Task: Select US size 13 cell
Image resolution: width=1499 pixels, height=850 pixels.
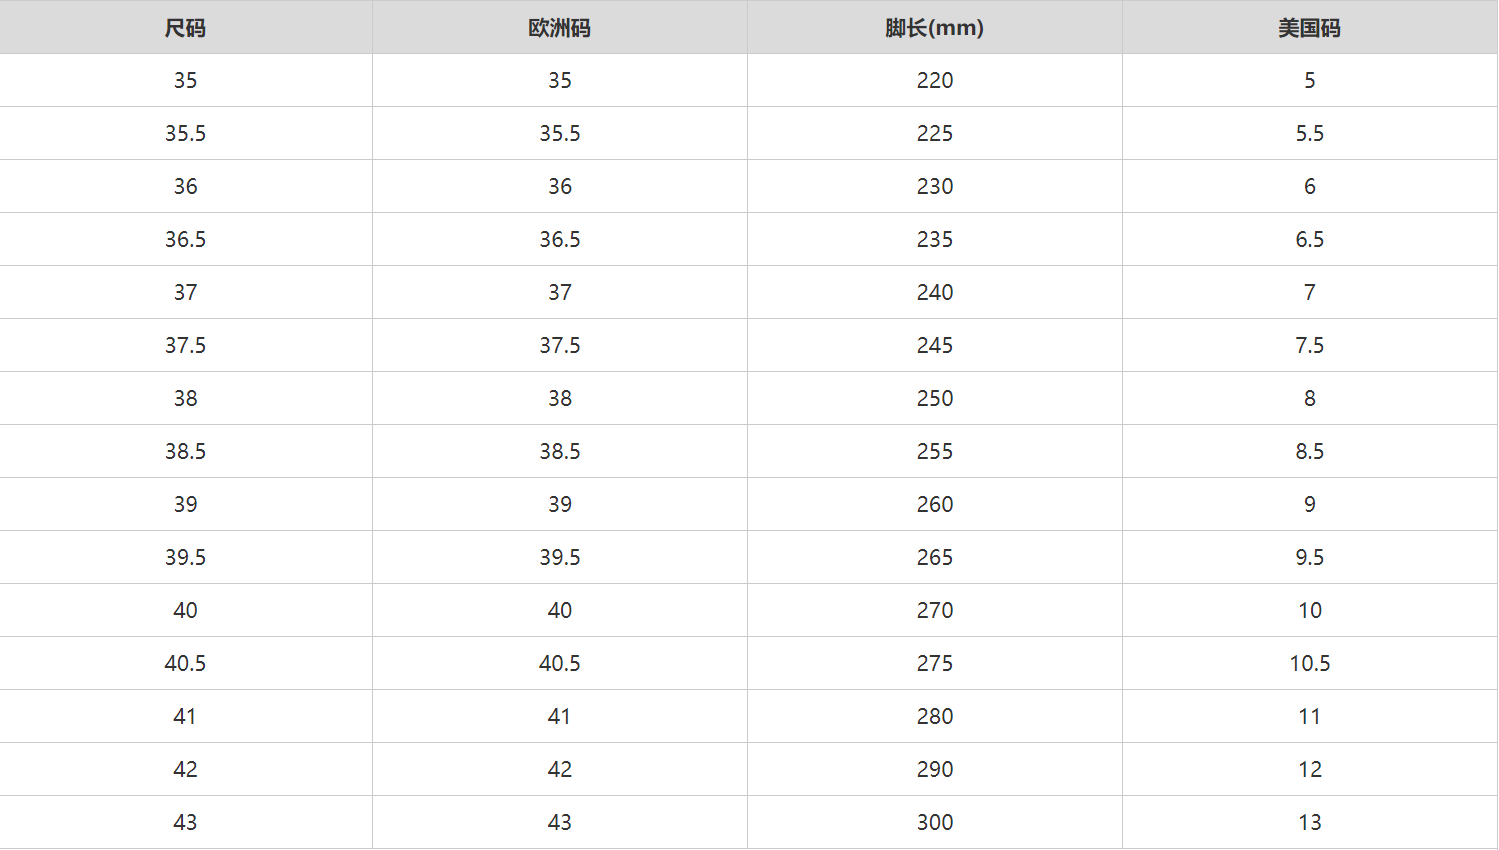Action: pos(1309,822)
